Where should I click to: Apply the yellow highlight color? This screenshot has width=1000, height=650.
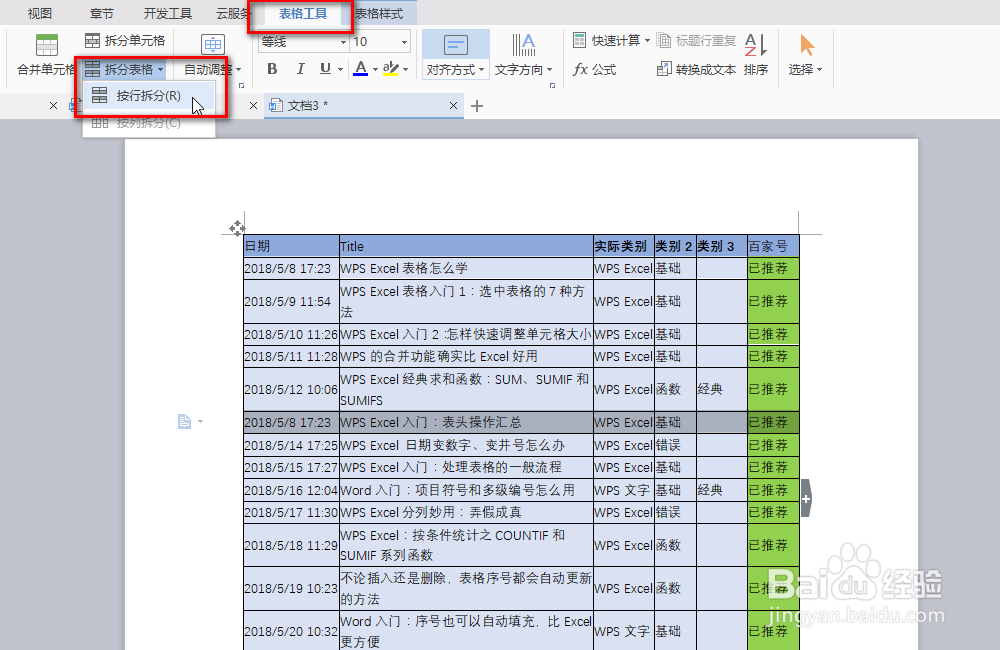(390, 69)
